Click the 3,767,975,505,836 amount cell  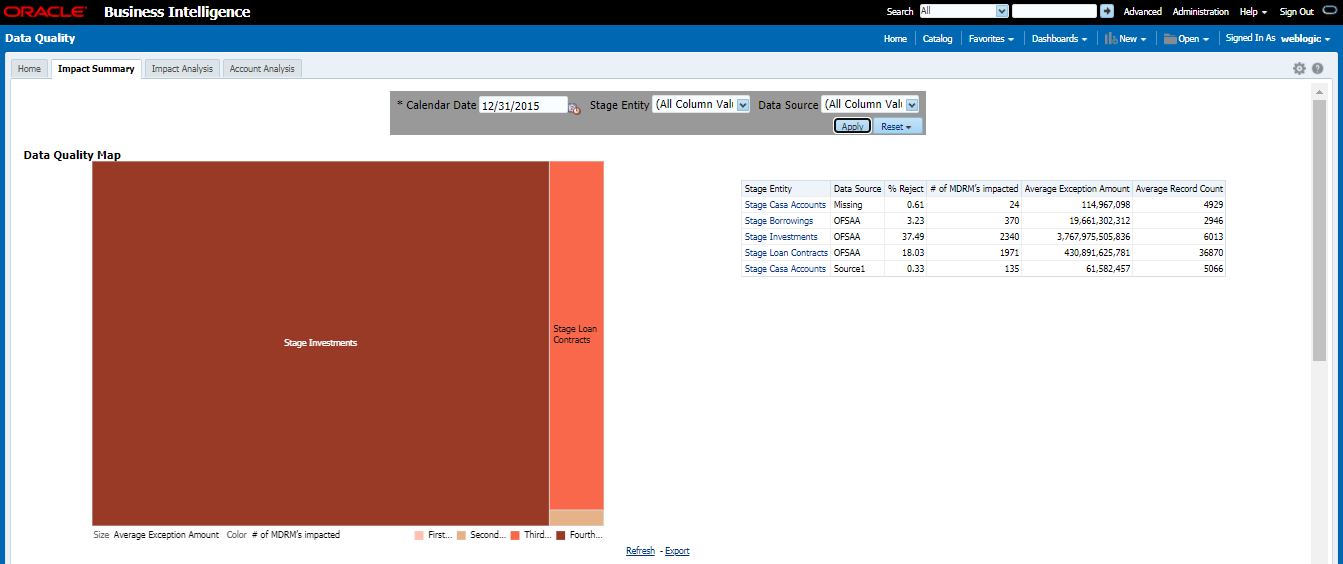click(1077, 237)
